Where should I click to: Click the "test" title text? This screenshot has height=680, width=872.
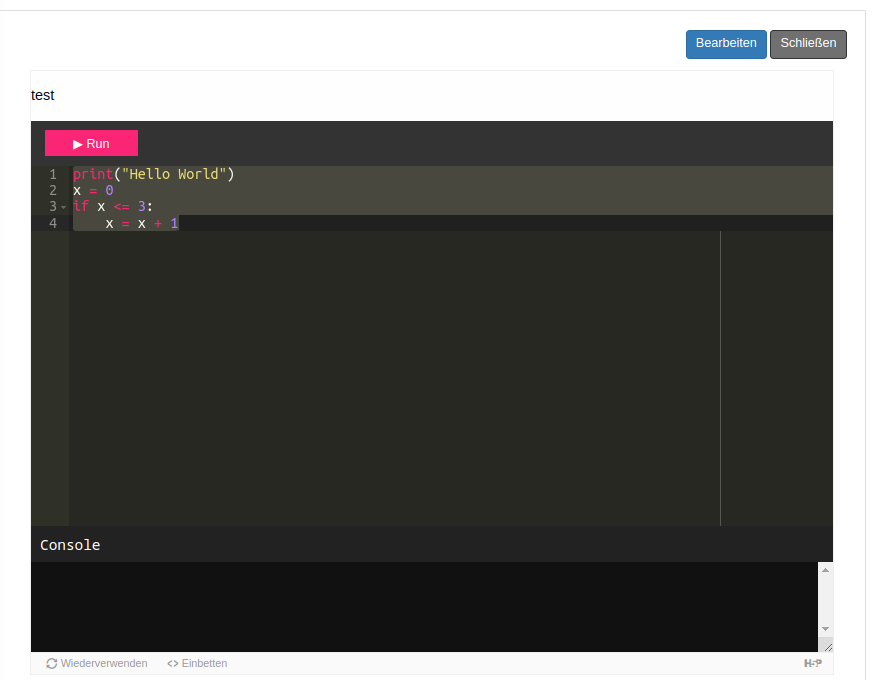43,96
